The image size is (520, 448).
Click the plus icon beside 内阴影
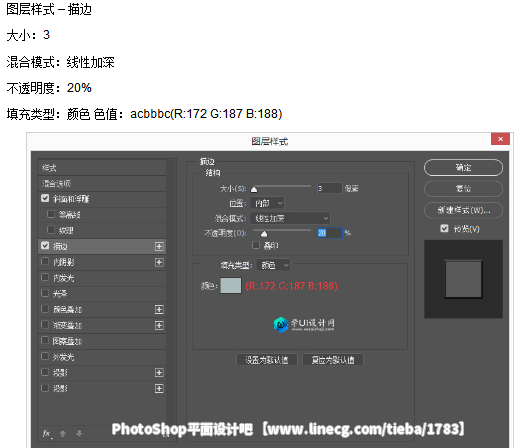(159, 262)
